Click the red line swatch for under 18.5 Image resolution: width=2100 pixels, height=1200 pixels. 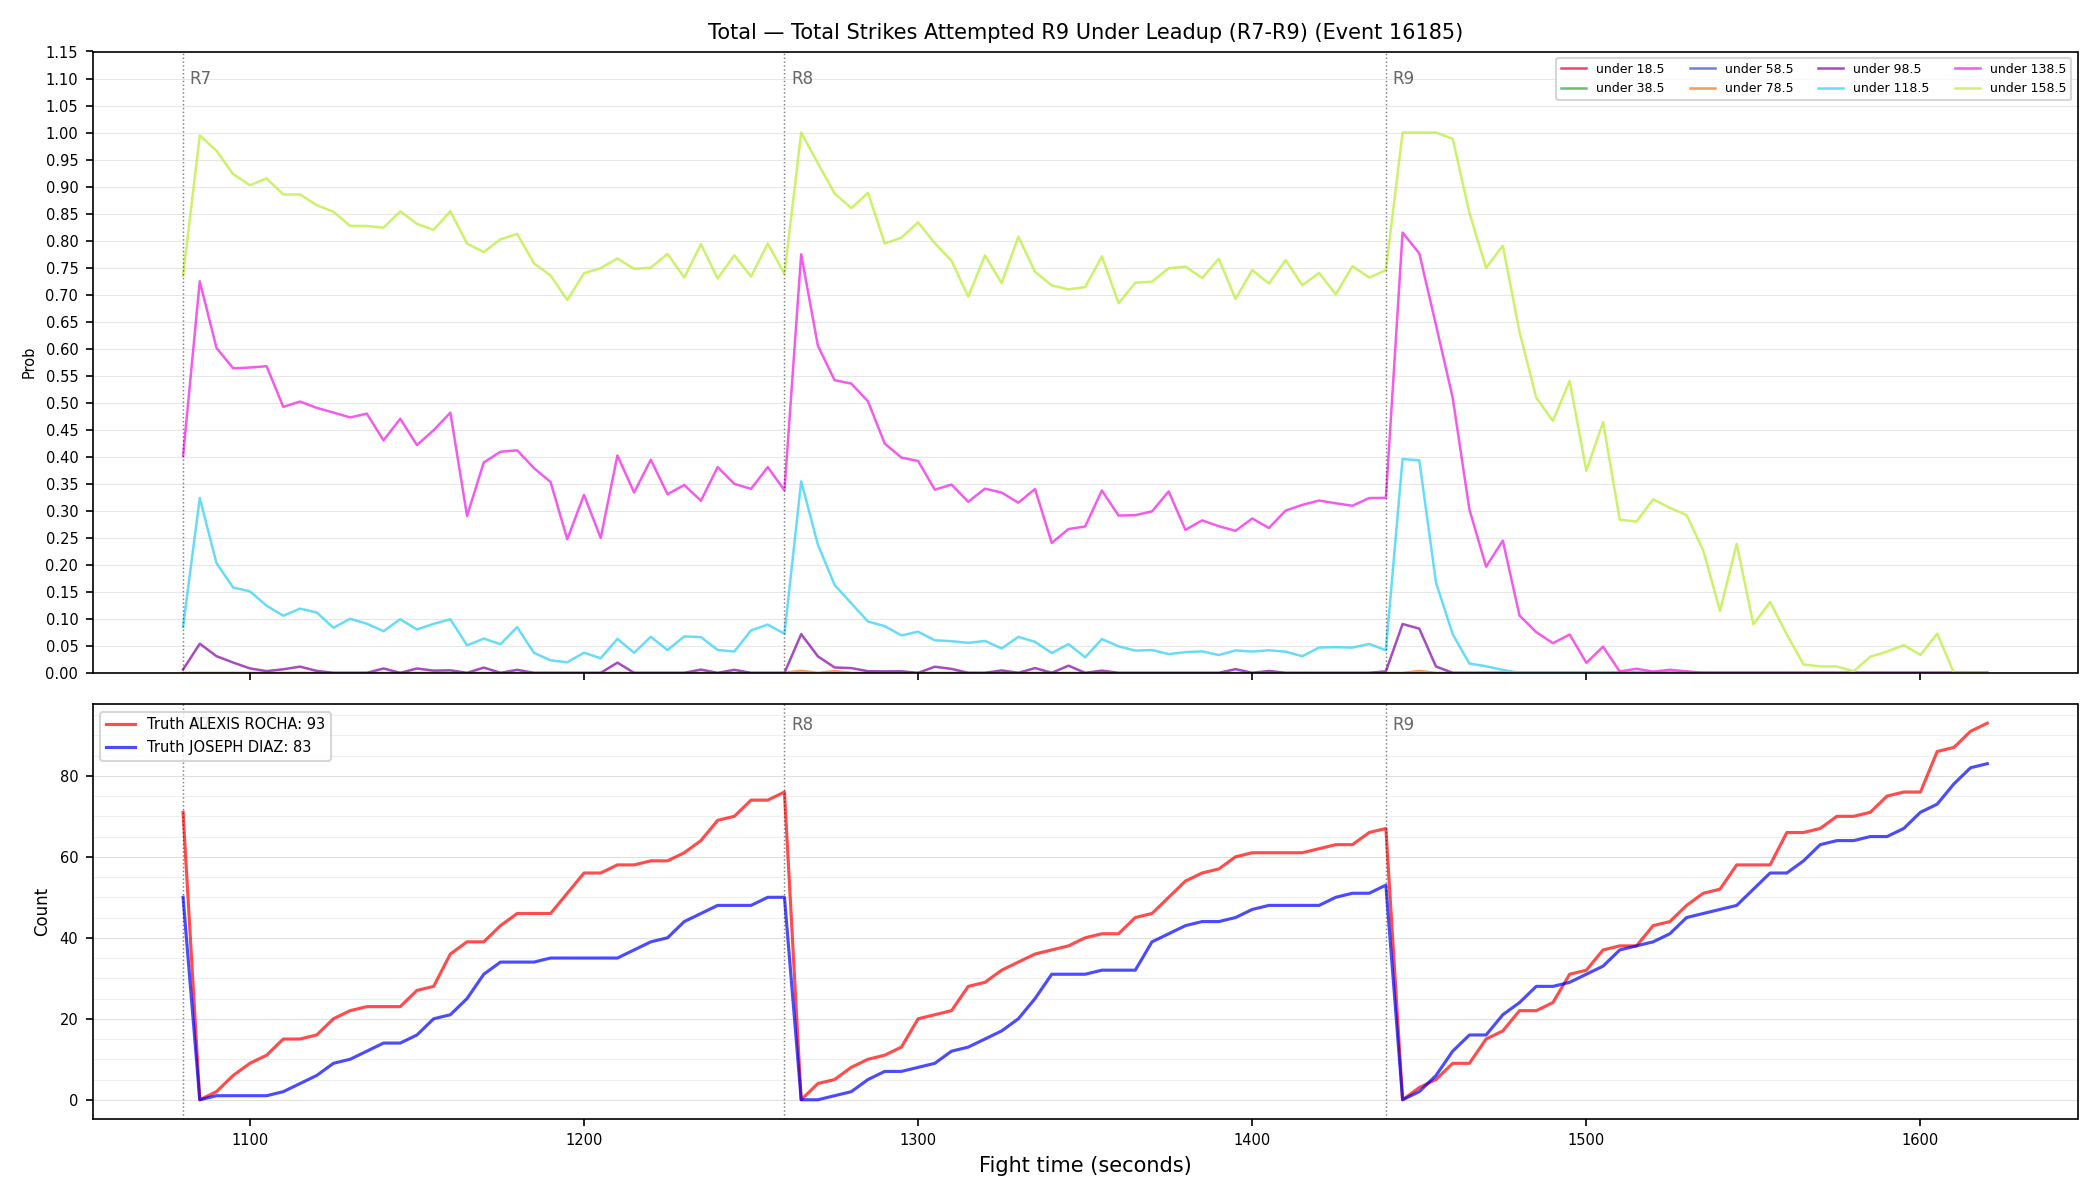1574,69
